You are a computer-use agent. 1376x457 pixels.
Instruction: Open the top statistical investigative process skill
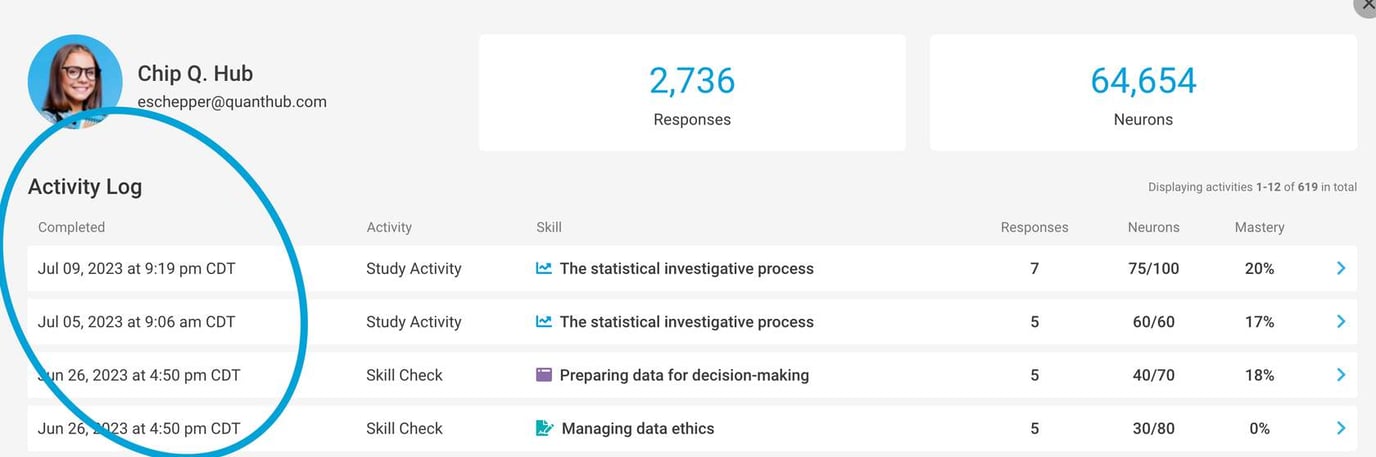click(x=686, y=268)
